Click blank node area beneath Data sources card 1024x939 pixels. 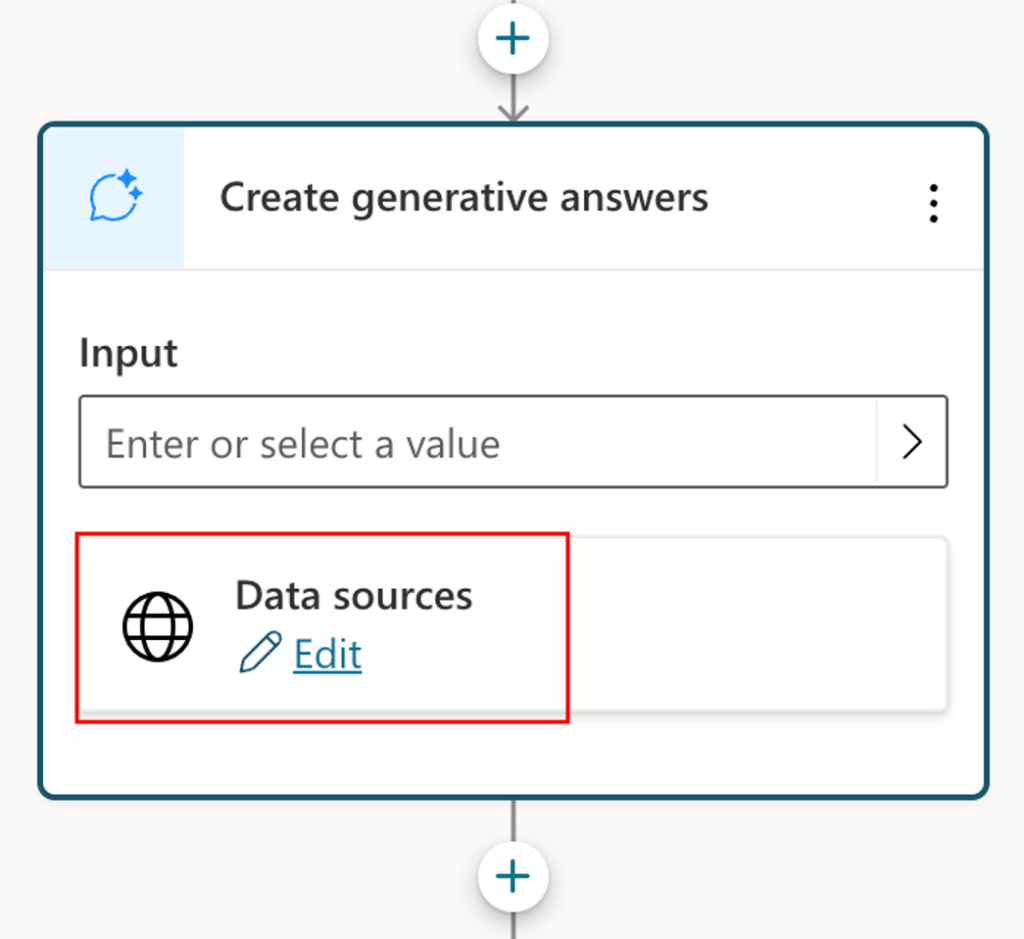(x=513, y=754)
